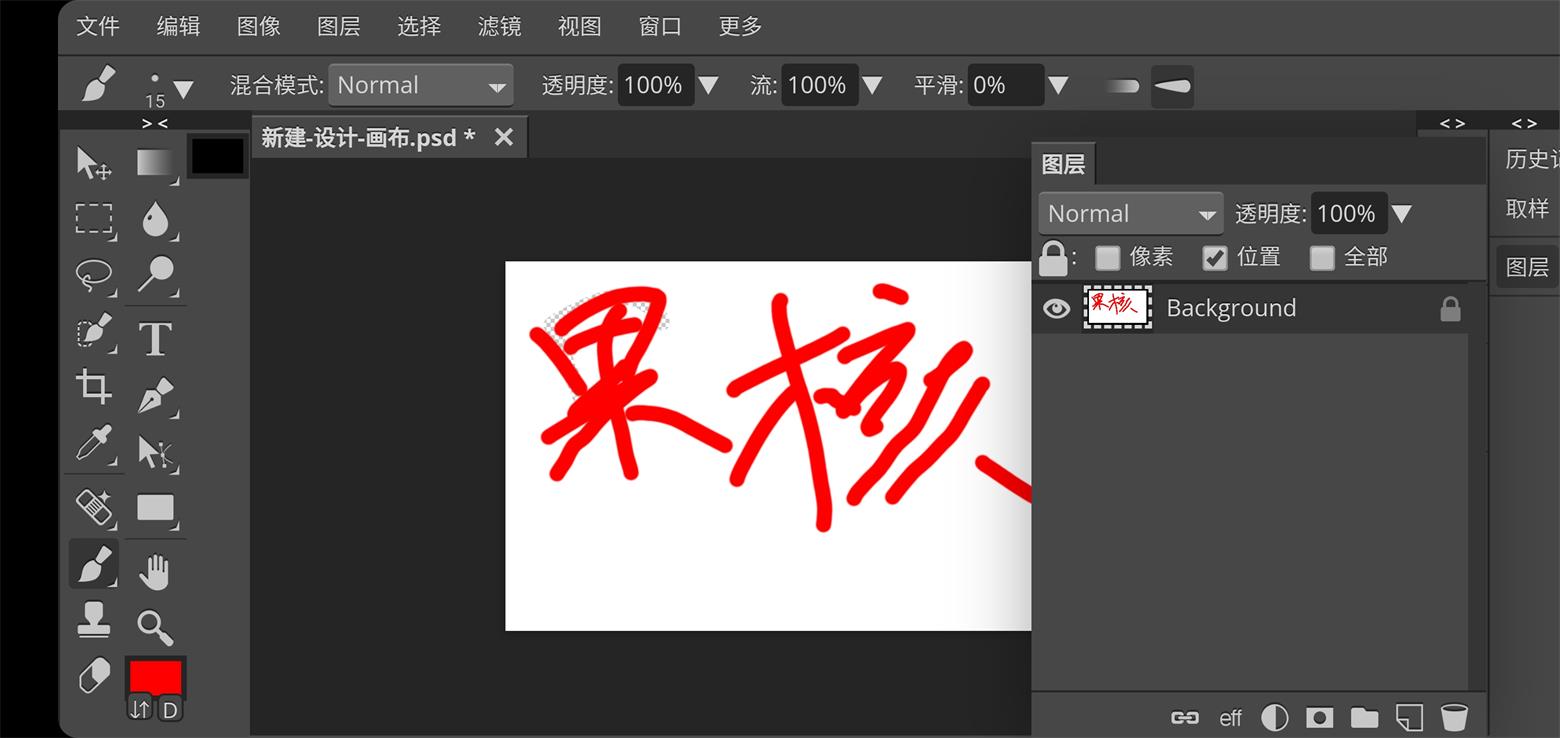Select the Move tool

[93, 163]
